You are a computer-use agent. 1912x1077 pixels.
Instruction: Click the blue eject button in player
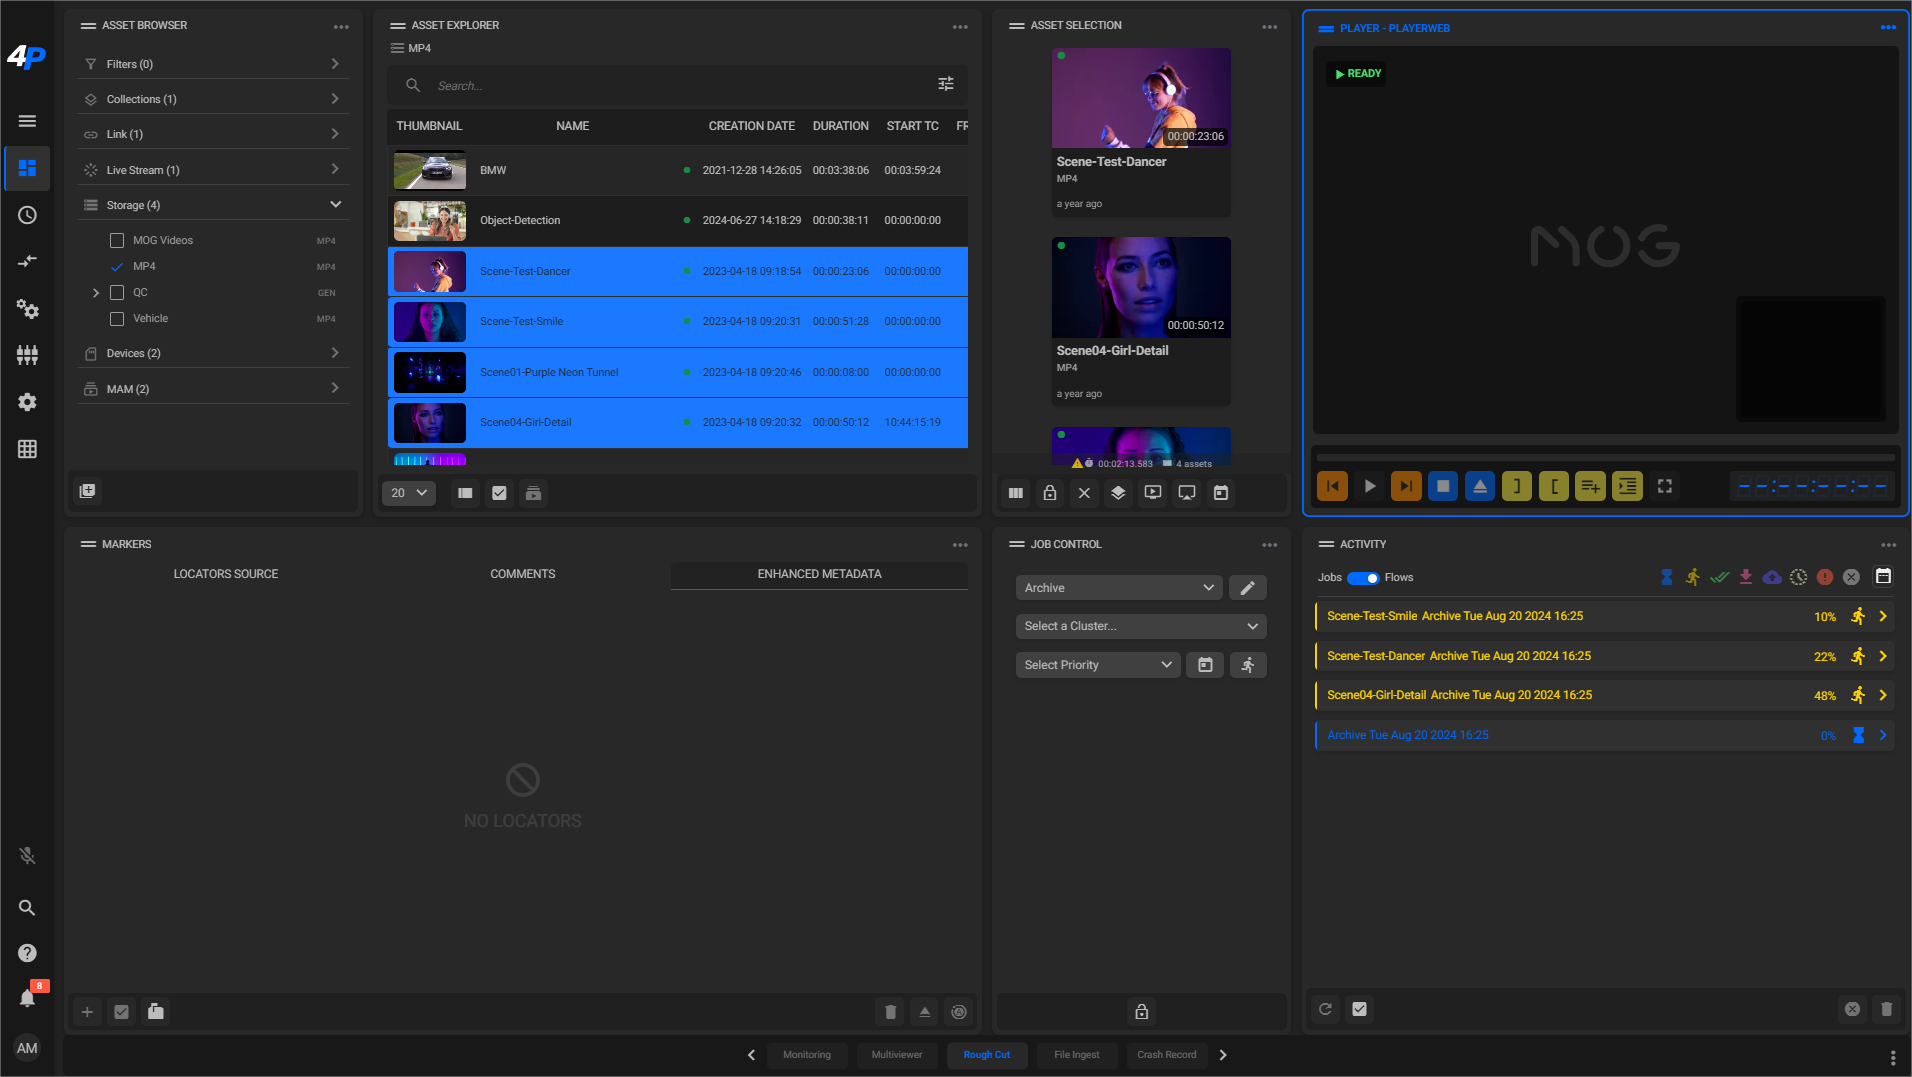1480,486
